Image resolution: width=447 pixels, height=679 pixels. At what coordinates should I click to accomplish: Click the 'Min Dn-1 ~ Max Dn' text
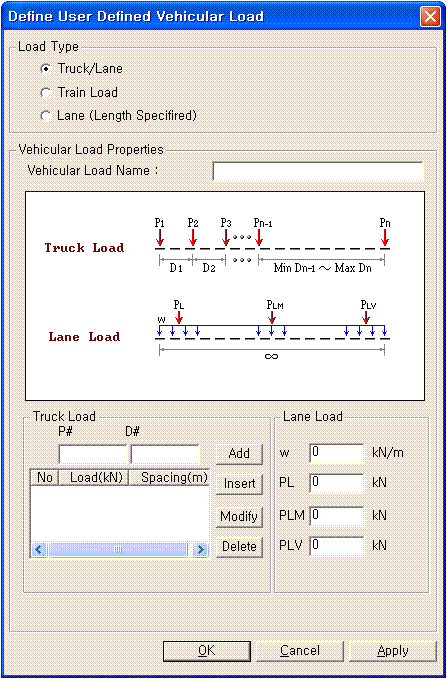[x=323, y=268]
